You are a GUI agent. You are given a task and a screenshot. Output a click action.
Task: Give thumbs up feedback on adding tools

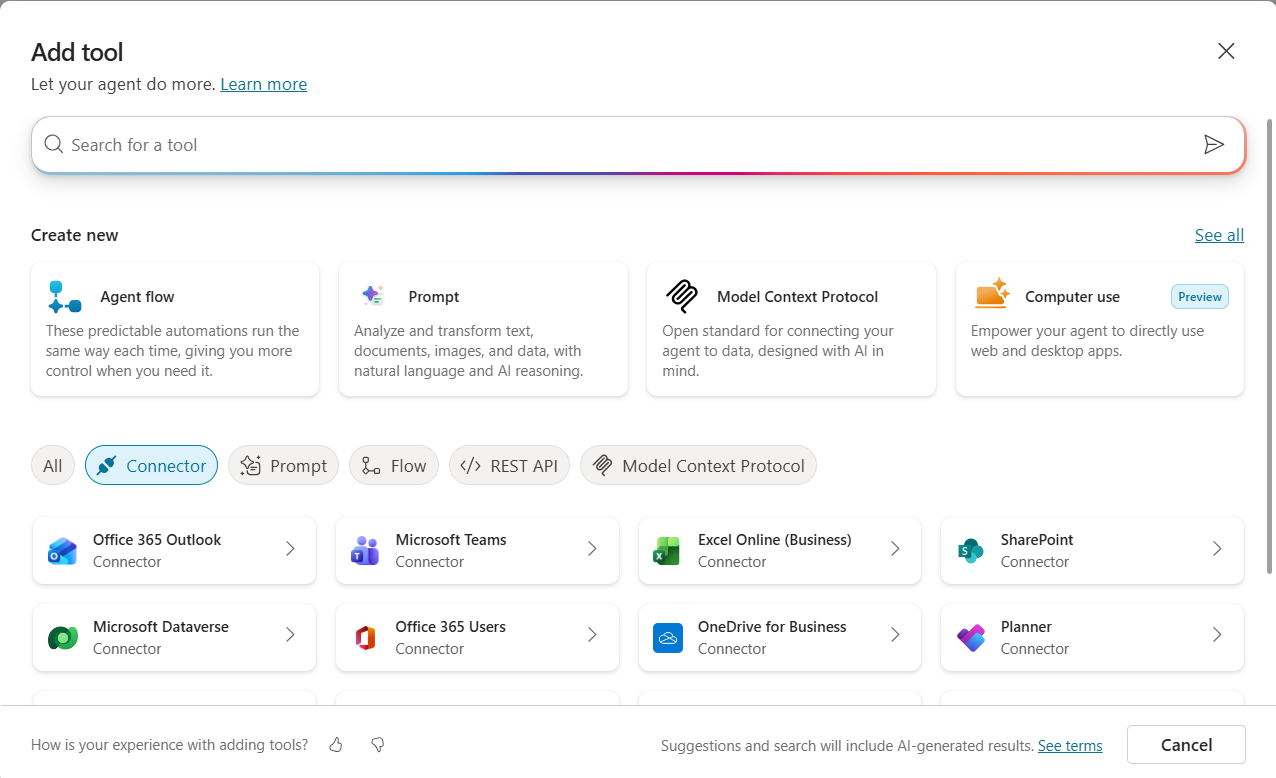[336, 745]
